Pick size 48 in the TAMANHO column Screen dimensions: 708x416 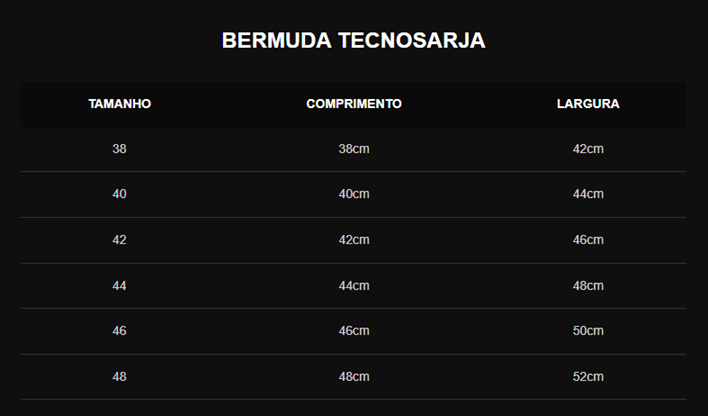tap(120, 377)
